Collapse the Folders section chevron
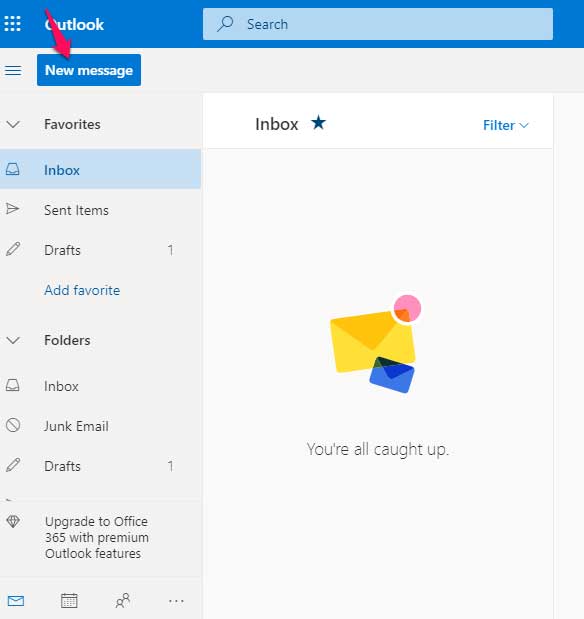The image size is (584, 619). pos(13,340)
